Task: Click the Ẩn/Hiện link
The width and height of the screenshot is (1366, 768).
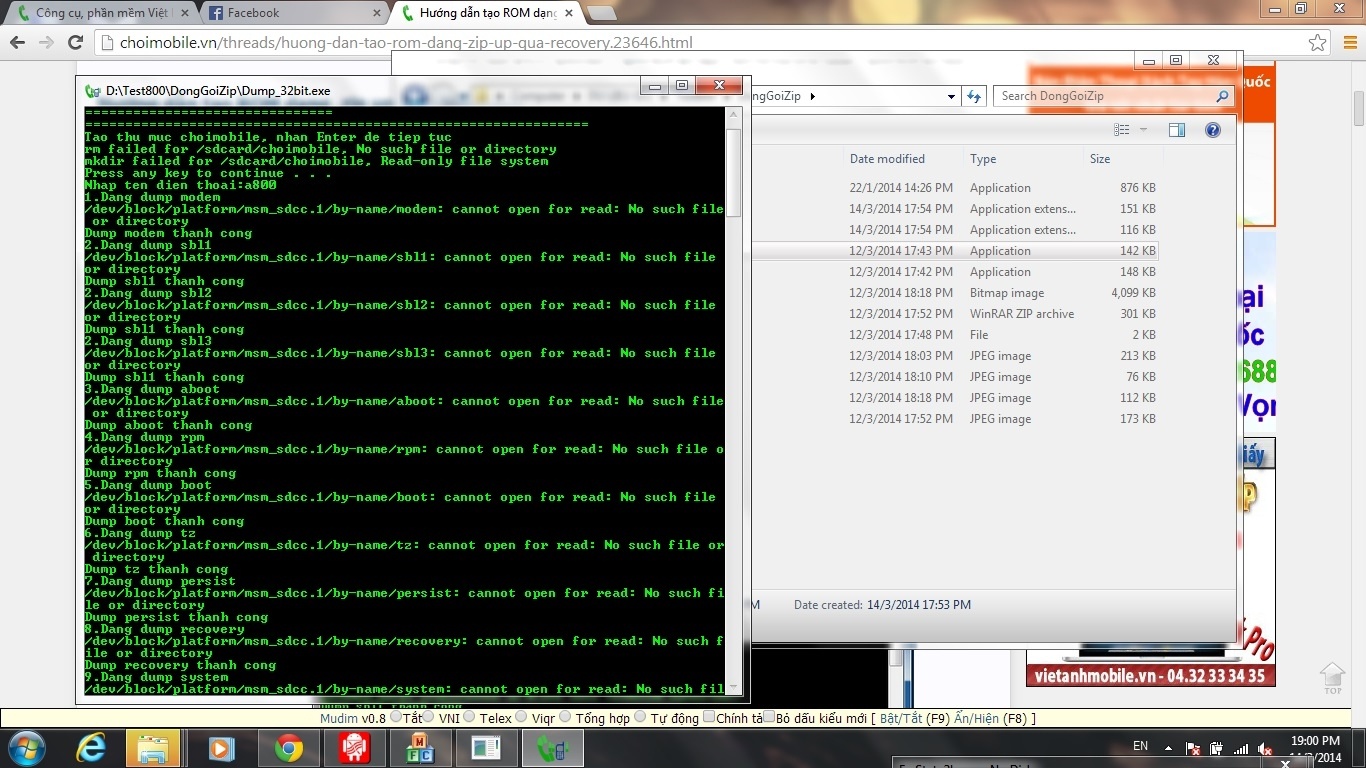Action: point(976,718)
